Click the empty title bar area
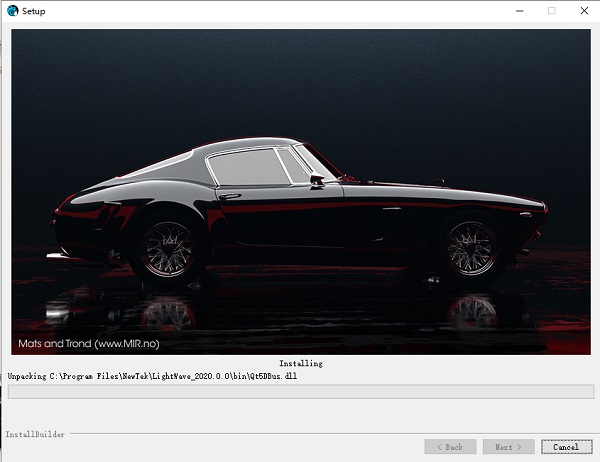The height and width of the screenshot is (462, 600). (x=280, y=11)
